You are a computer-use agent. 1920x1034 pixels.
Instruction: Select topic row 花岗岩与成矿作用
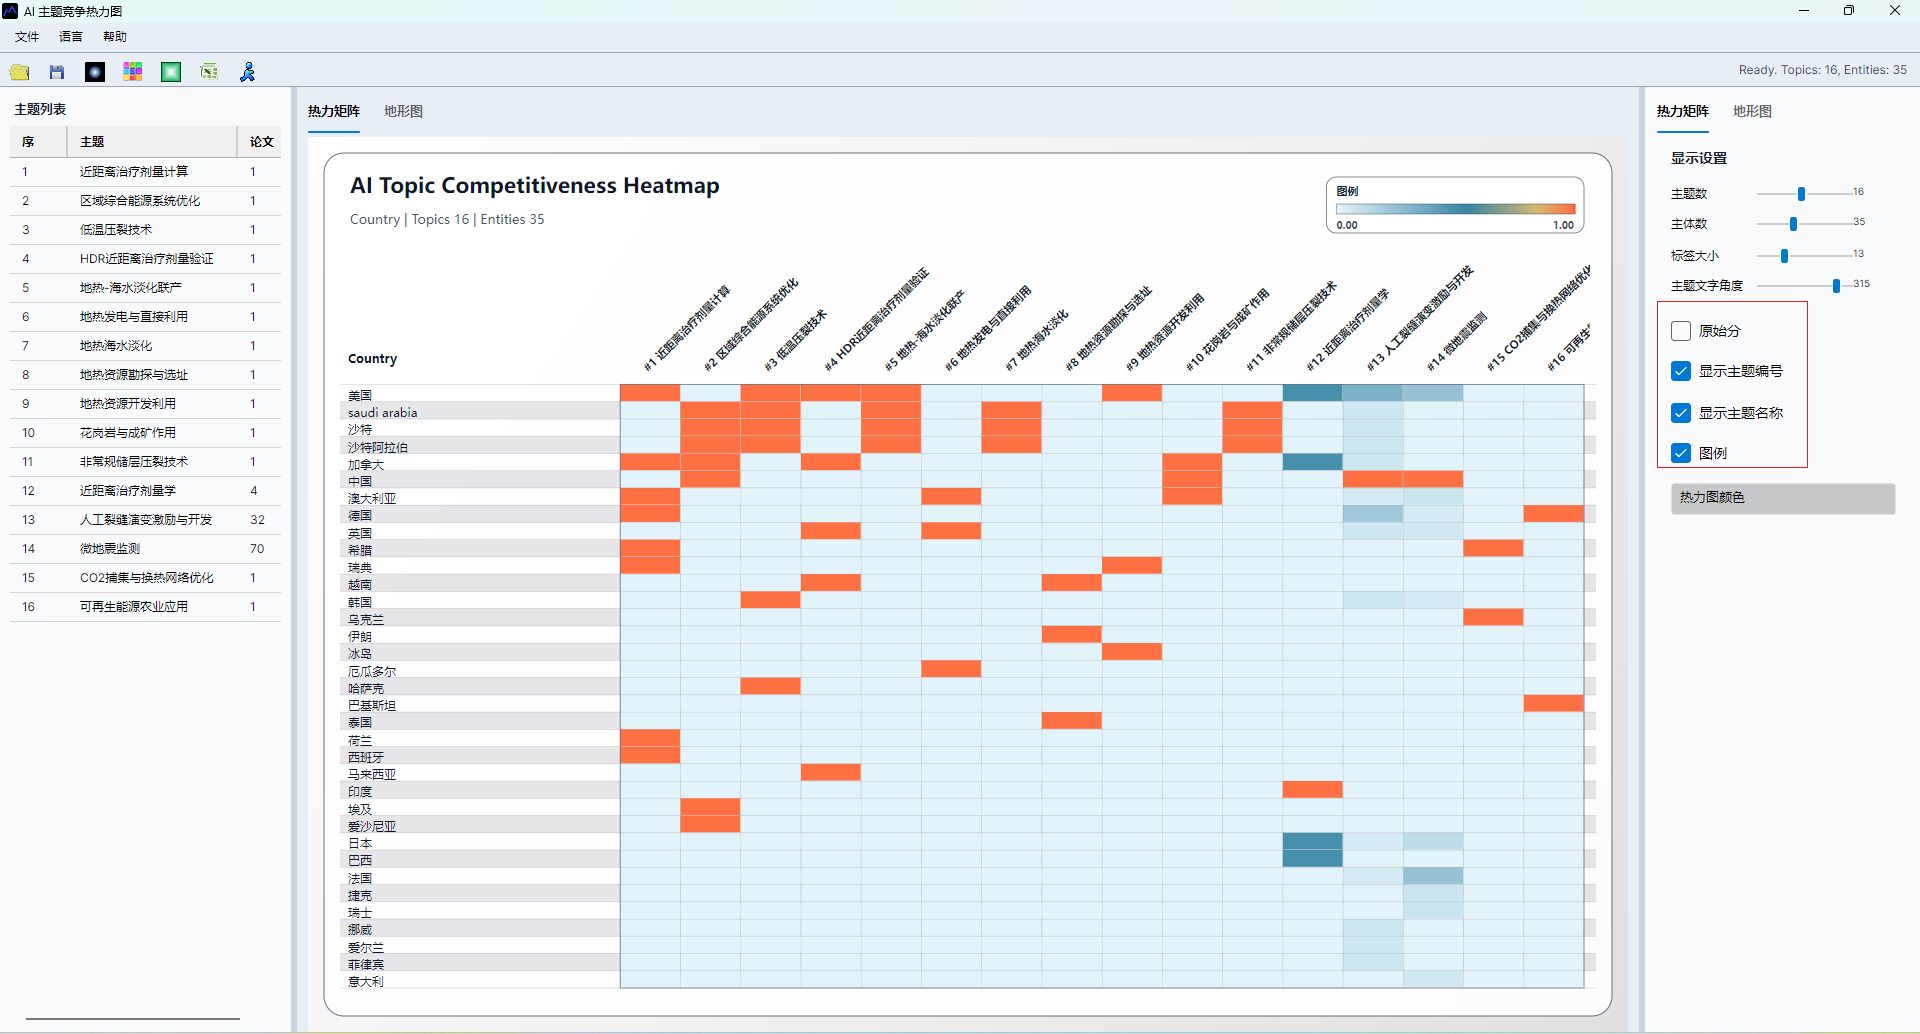(145, 433)
